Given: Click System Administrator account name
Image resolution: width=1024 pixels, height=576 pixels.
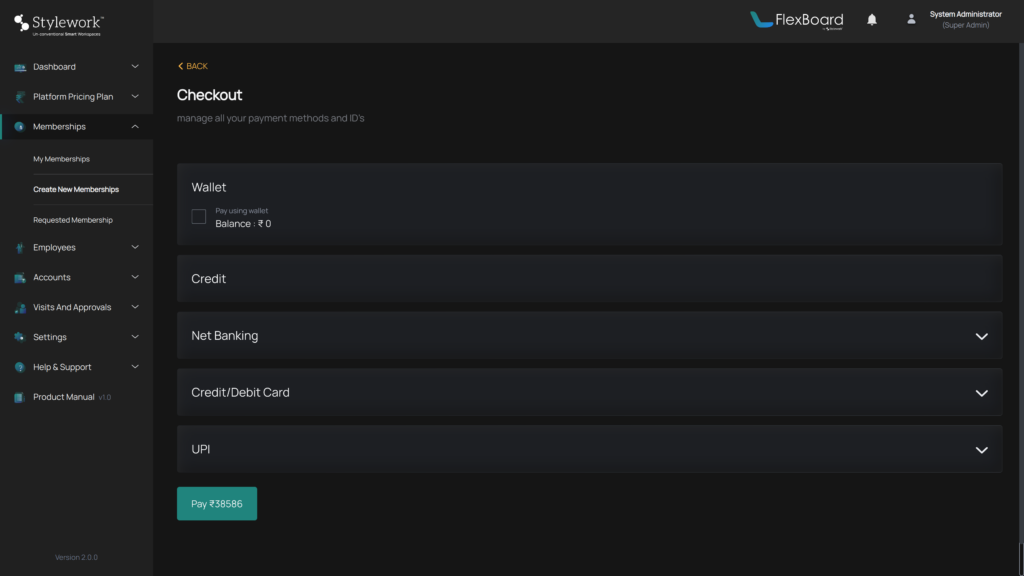Looking at the screenshot, I should point(965,14).
